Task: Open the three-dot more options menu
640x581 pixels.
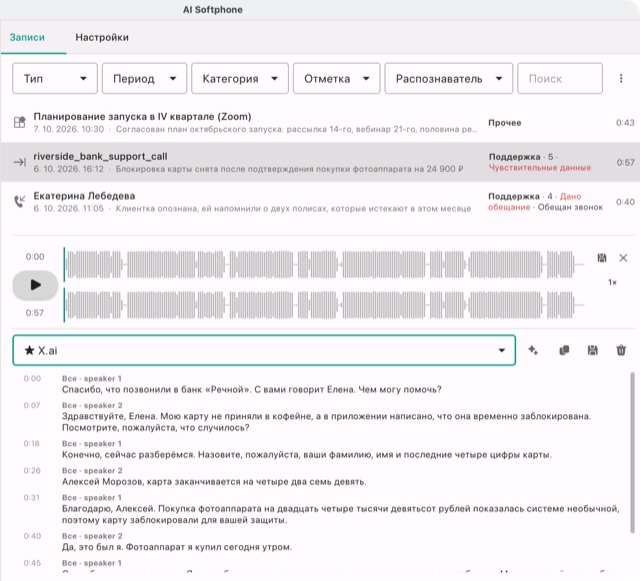Action: pyautogui.click(x=621, y=78)
